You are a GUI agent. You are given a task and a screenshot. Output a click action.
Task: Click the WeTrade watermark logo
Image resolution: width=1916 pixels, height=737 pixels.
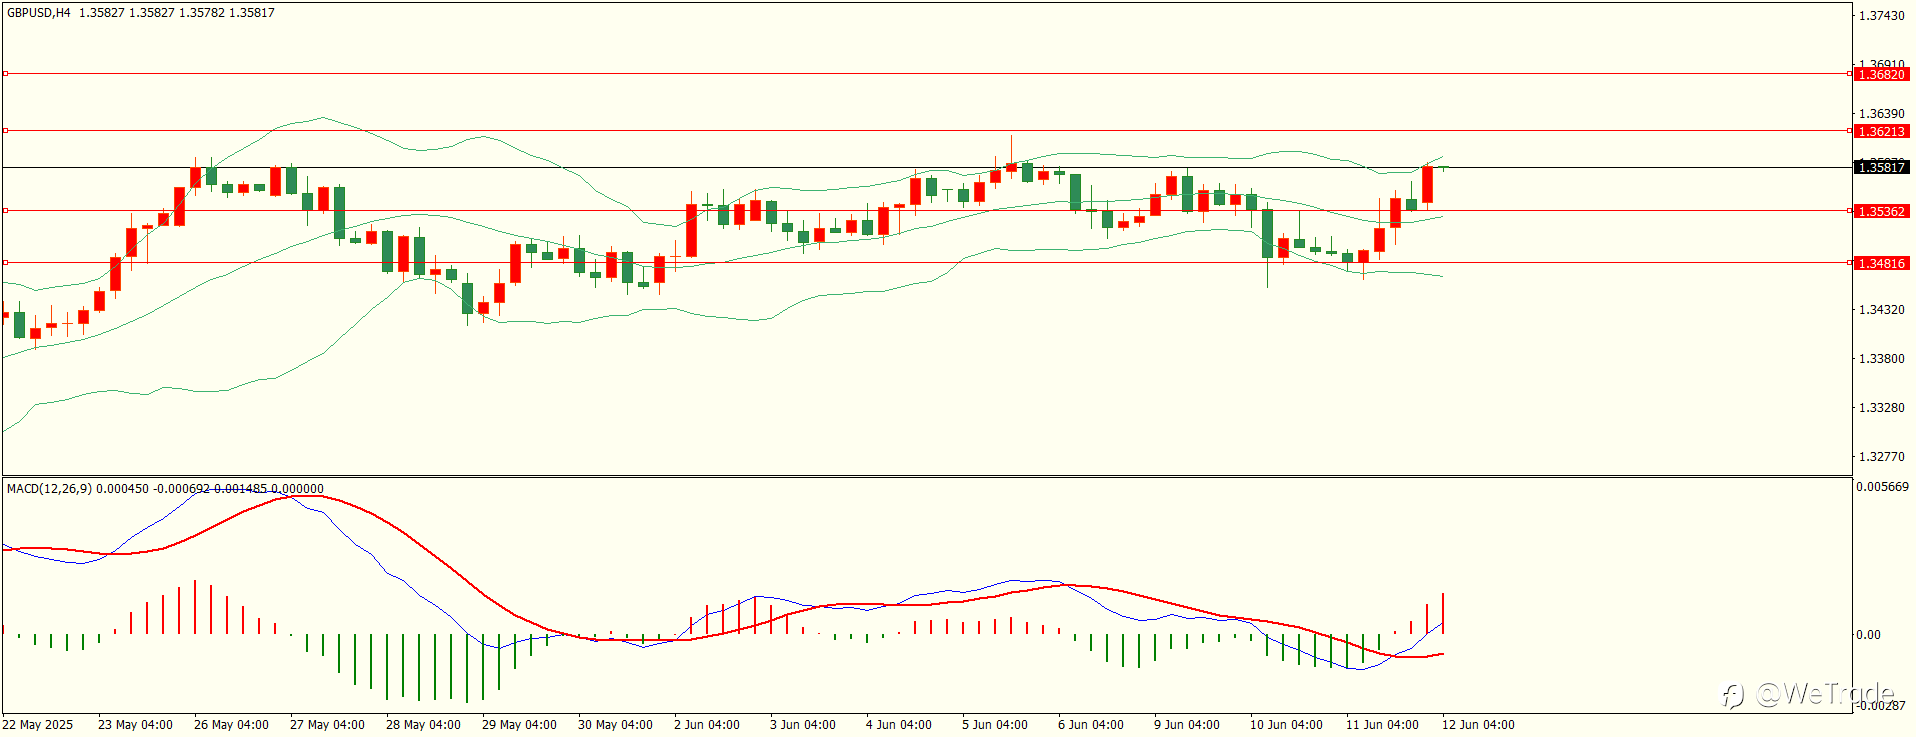tap(1807, 693)
